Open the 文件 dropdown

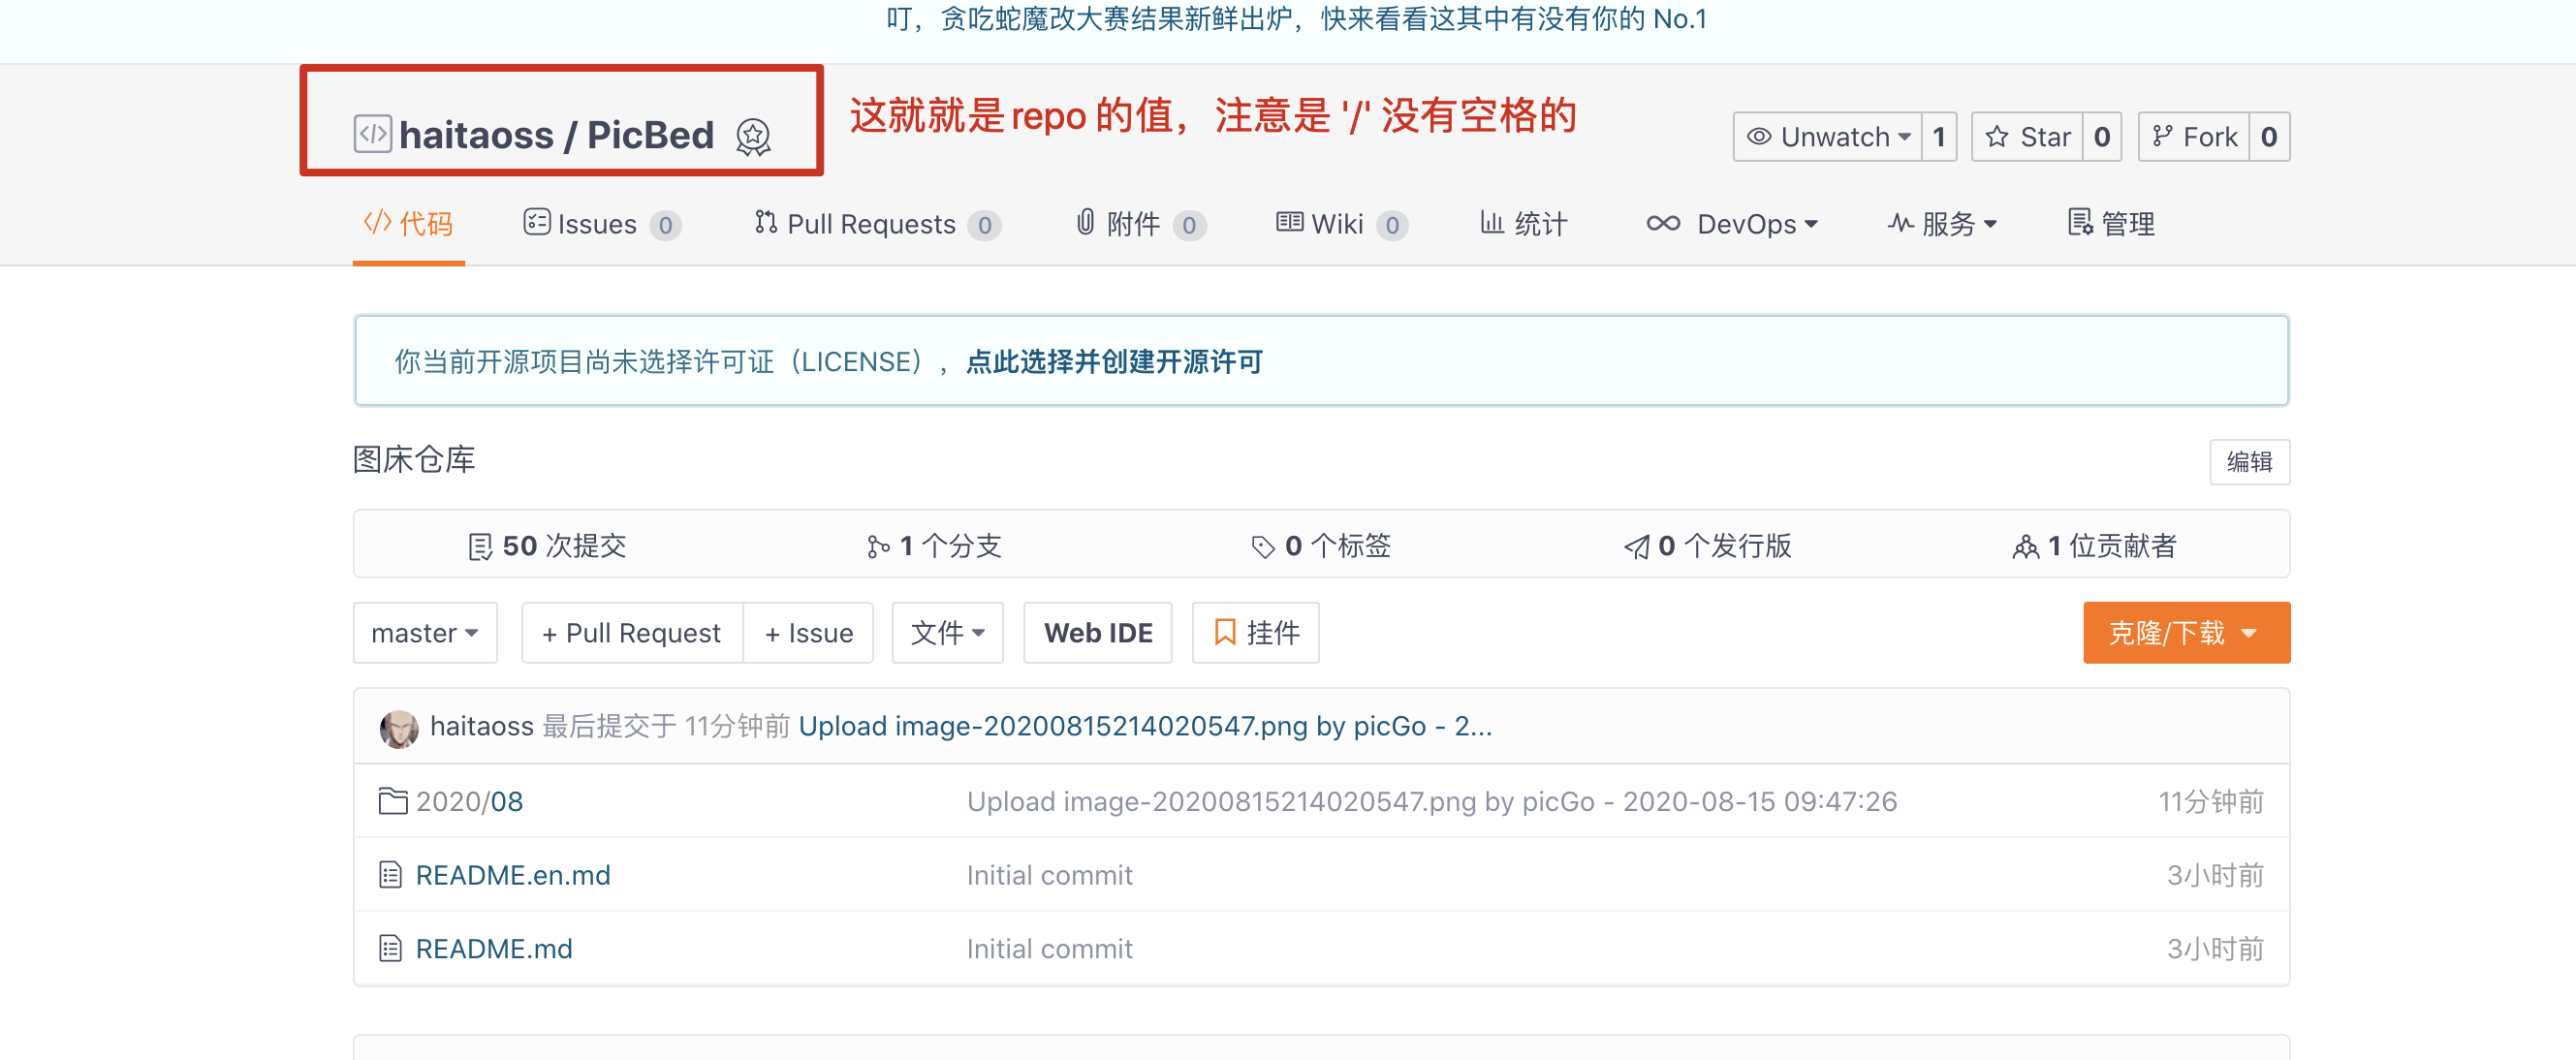[947, 632]
